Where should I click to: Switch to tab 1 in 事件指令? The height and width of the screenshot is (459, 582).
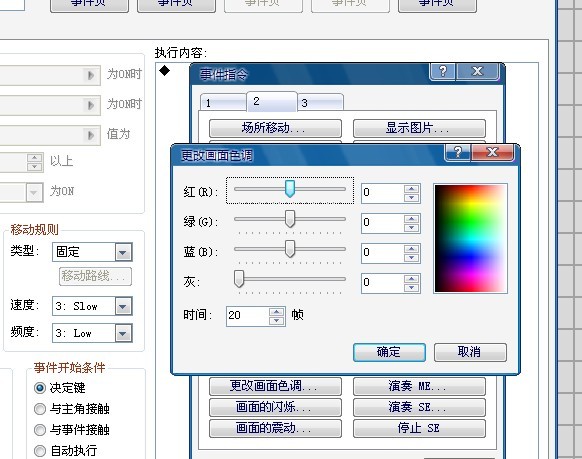click(223, 103)
